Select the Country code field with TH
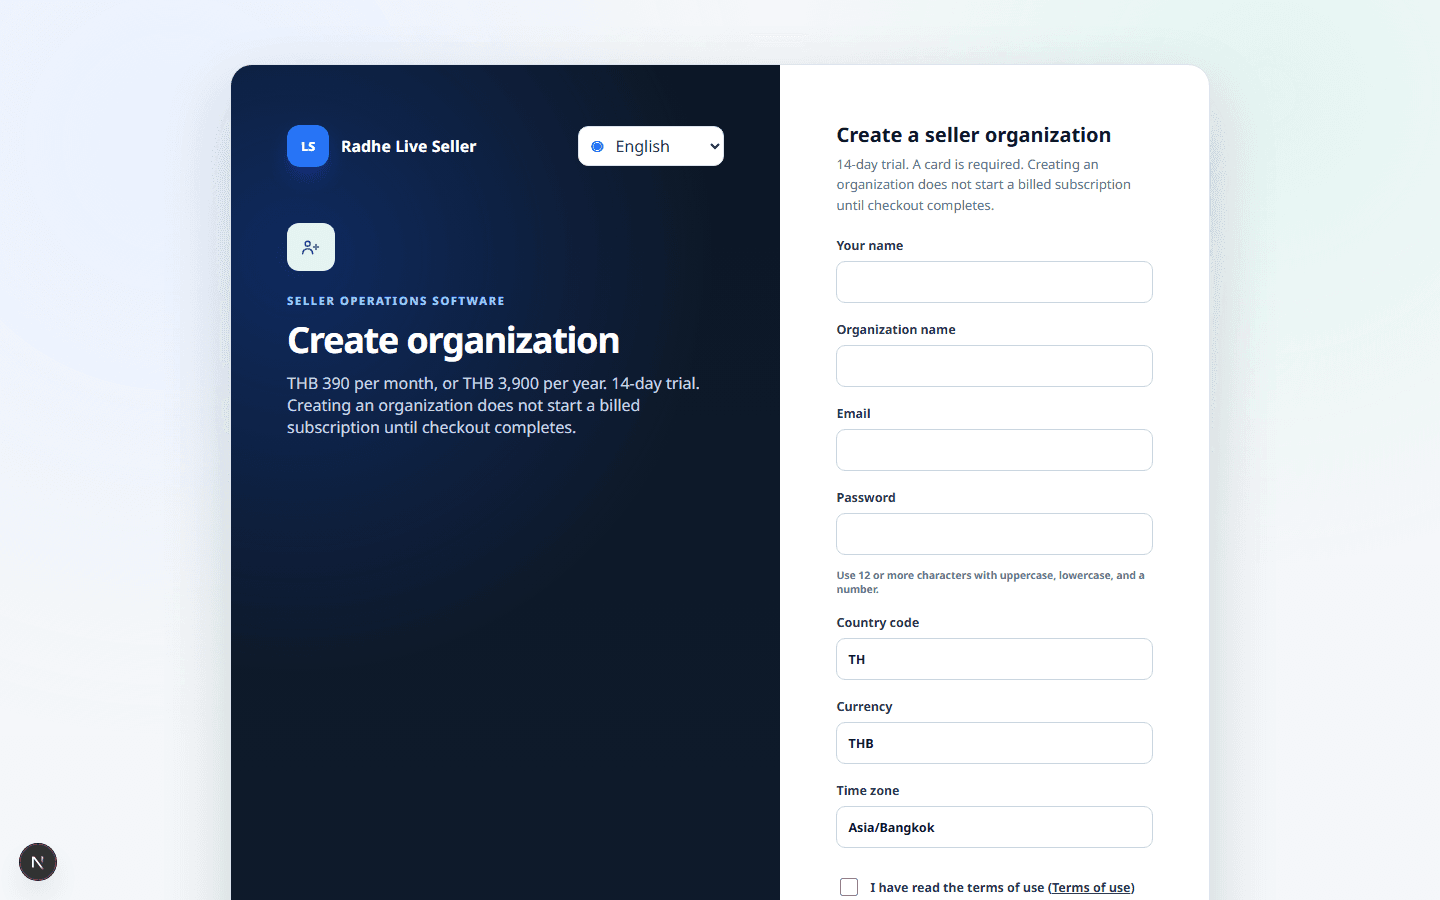This screenshot has width=1440, height=900. click(x=994, y=659)
